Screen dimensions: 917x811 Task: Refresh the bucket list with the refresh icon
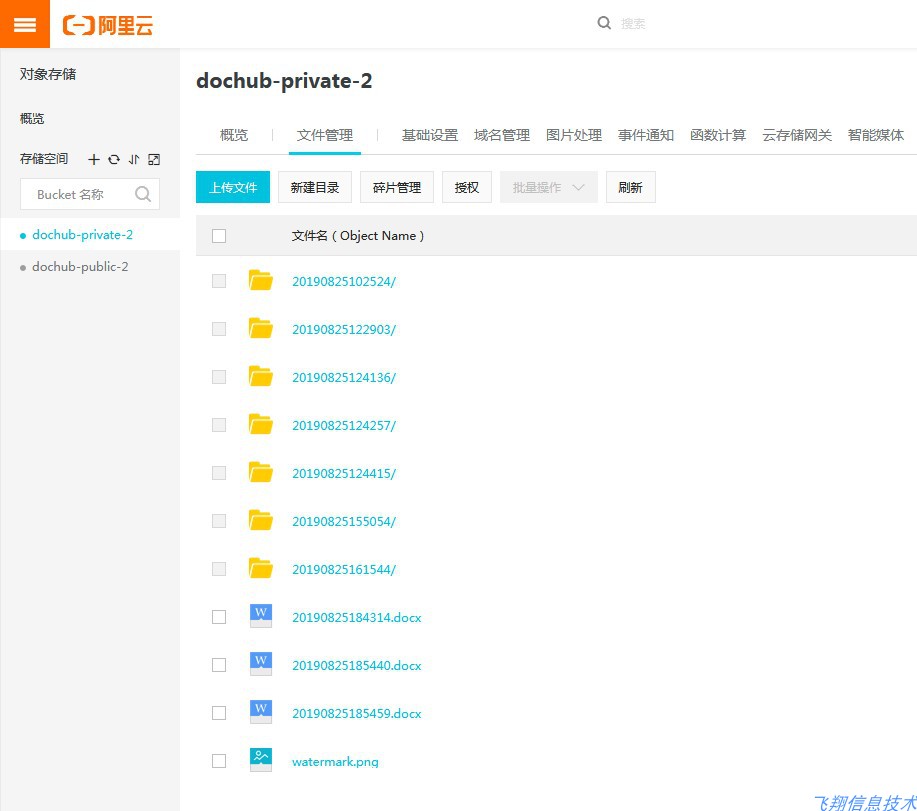coord(113,159)
